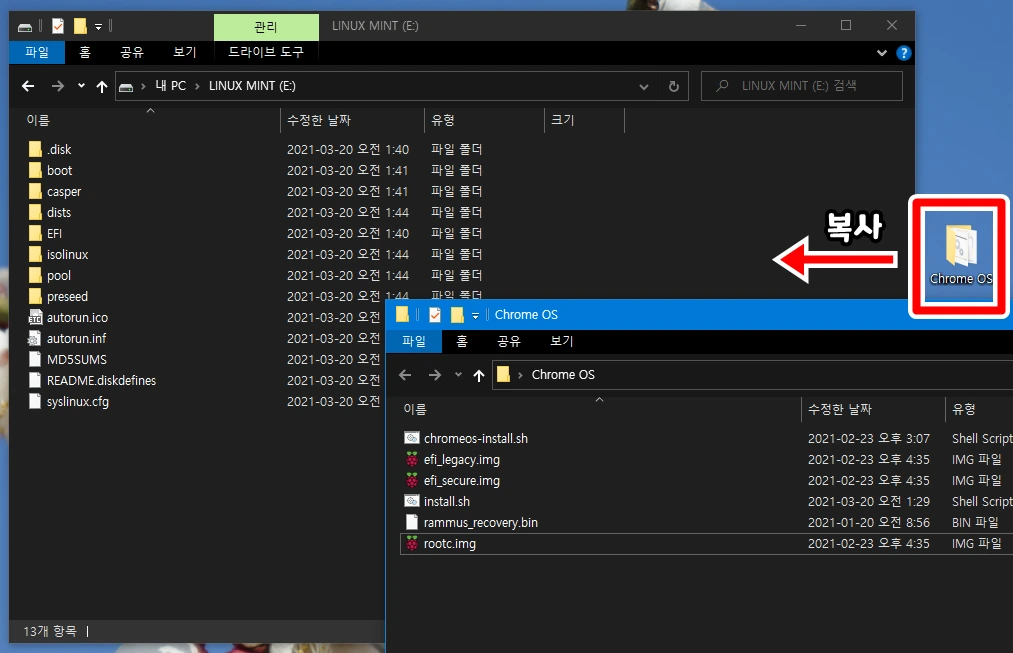
Task: Refresh the LINUX MINT (E:) folder
Action: pyautogui.click(x=673, y=87)
